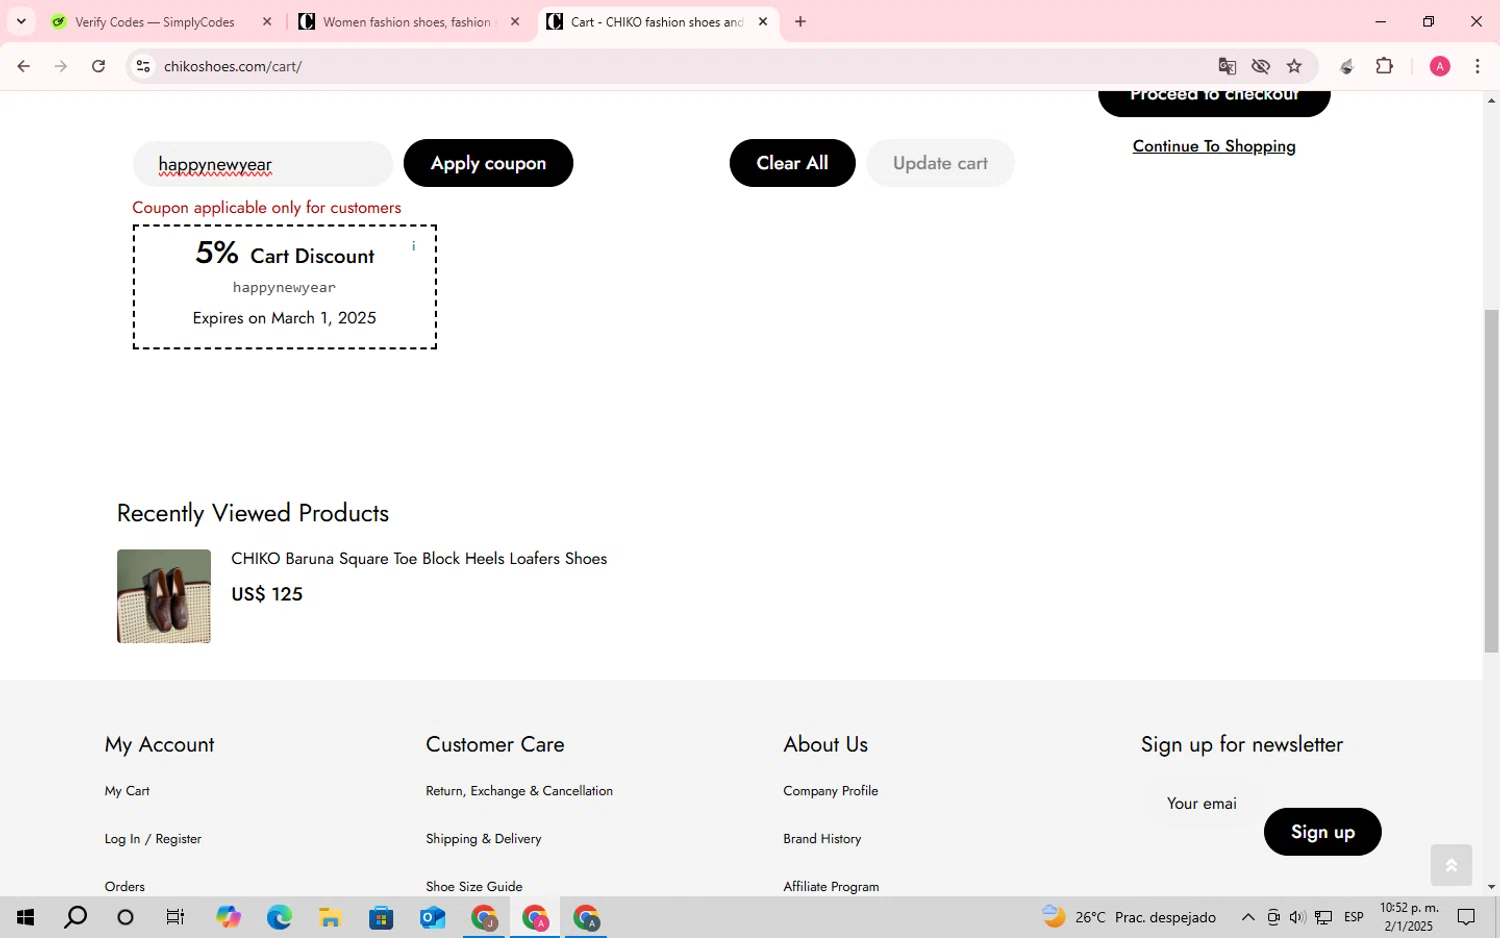
Task: Clear all items with Clear All
Action: coord(792,163)
